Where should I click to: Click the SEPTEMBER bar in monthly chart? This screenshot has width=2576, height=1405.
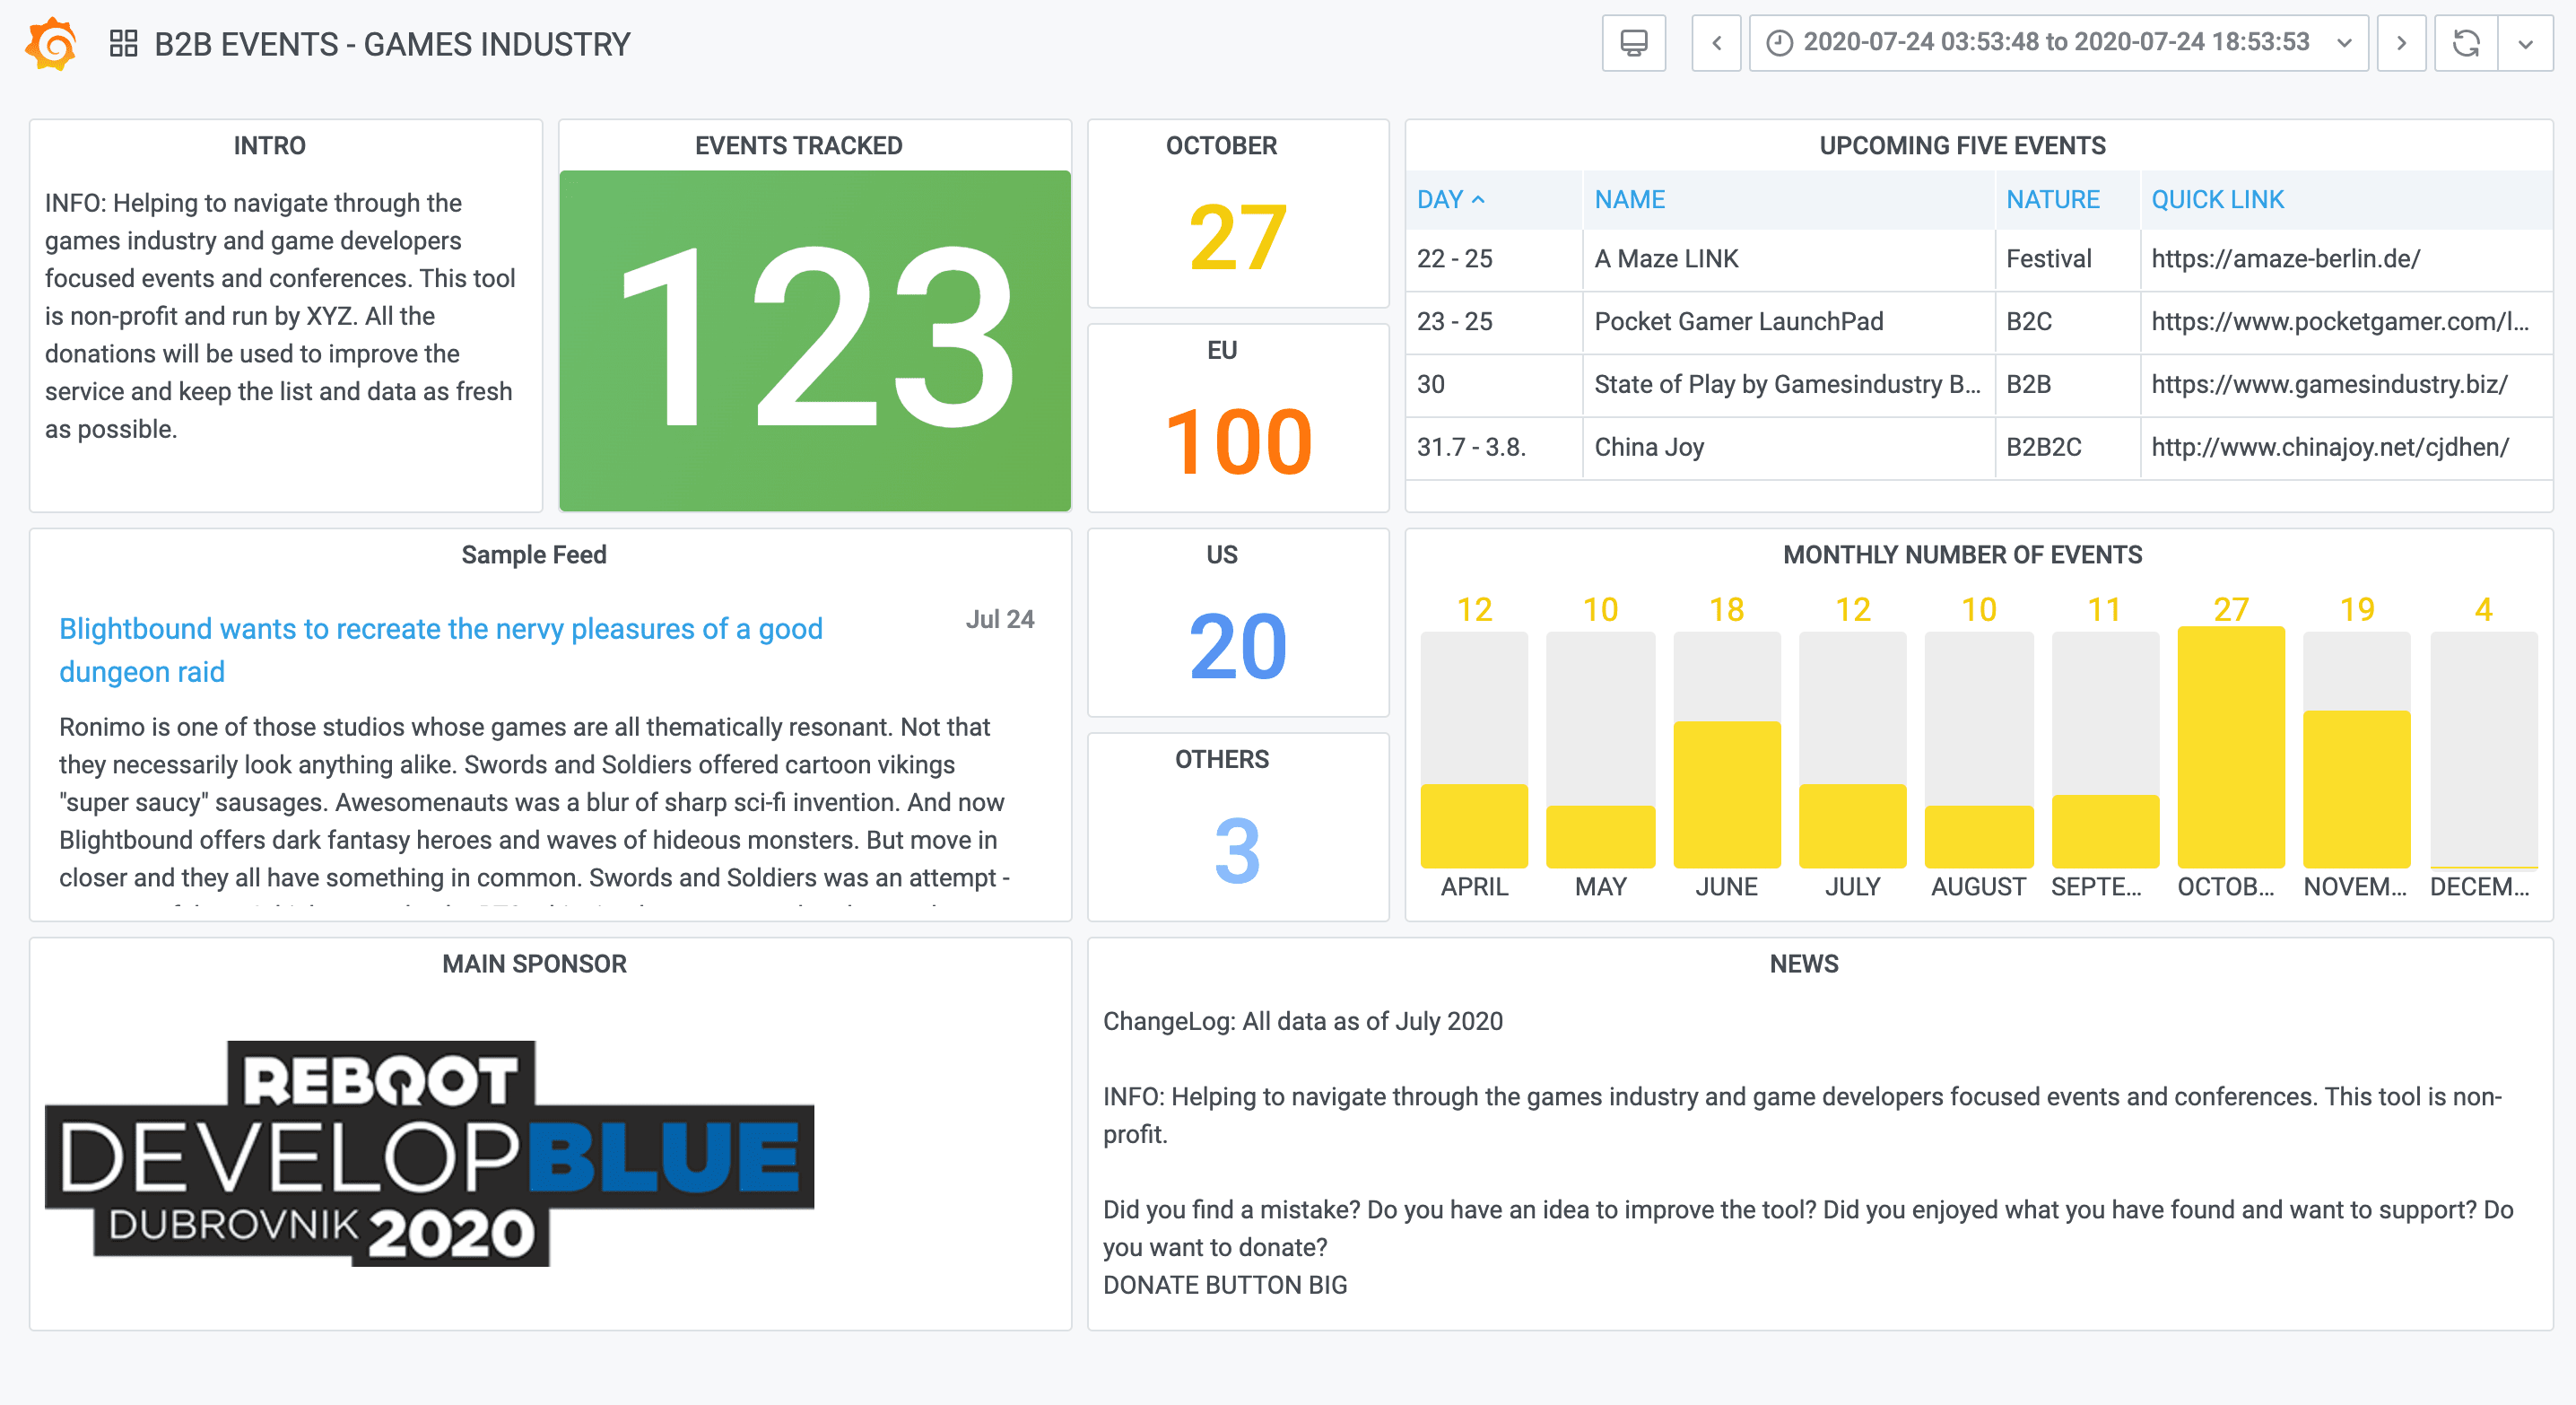pos(2105,831)
